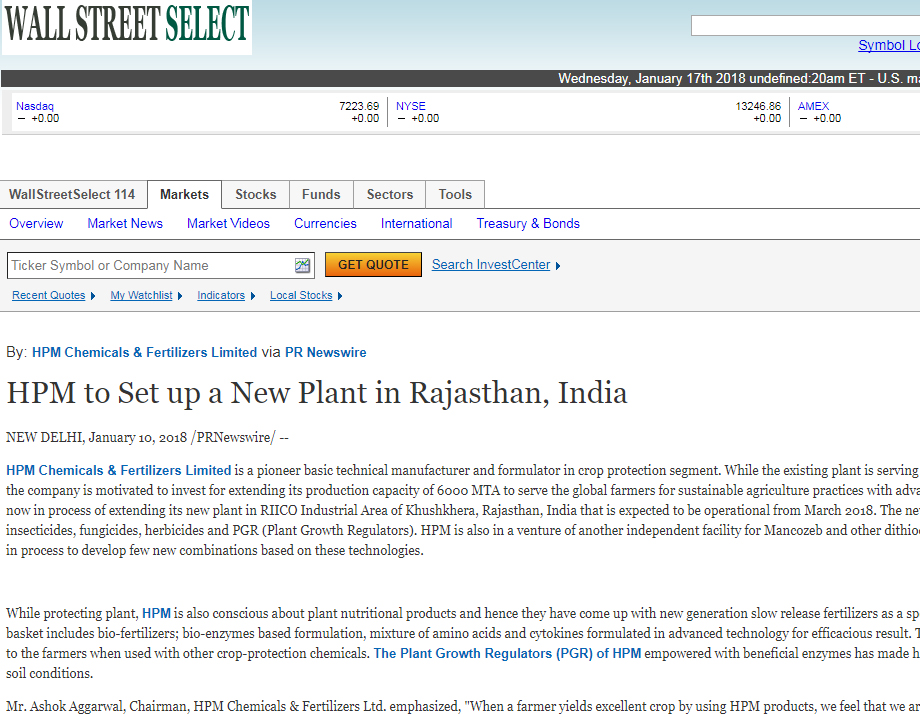Open the PR Newswire source link
920x717 pixels.
click(326, 353)
